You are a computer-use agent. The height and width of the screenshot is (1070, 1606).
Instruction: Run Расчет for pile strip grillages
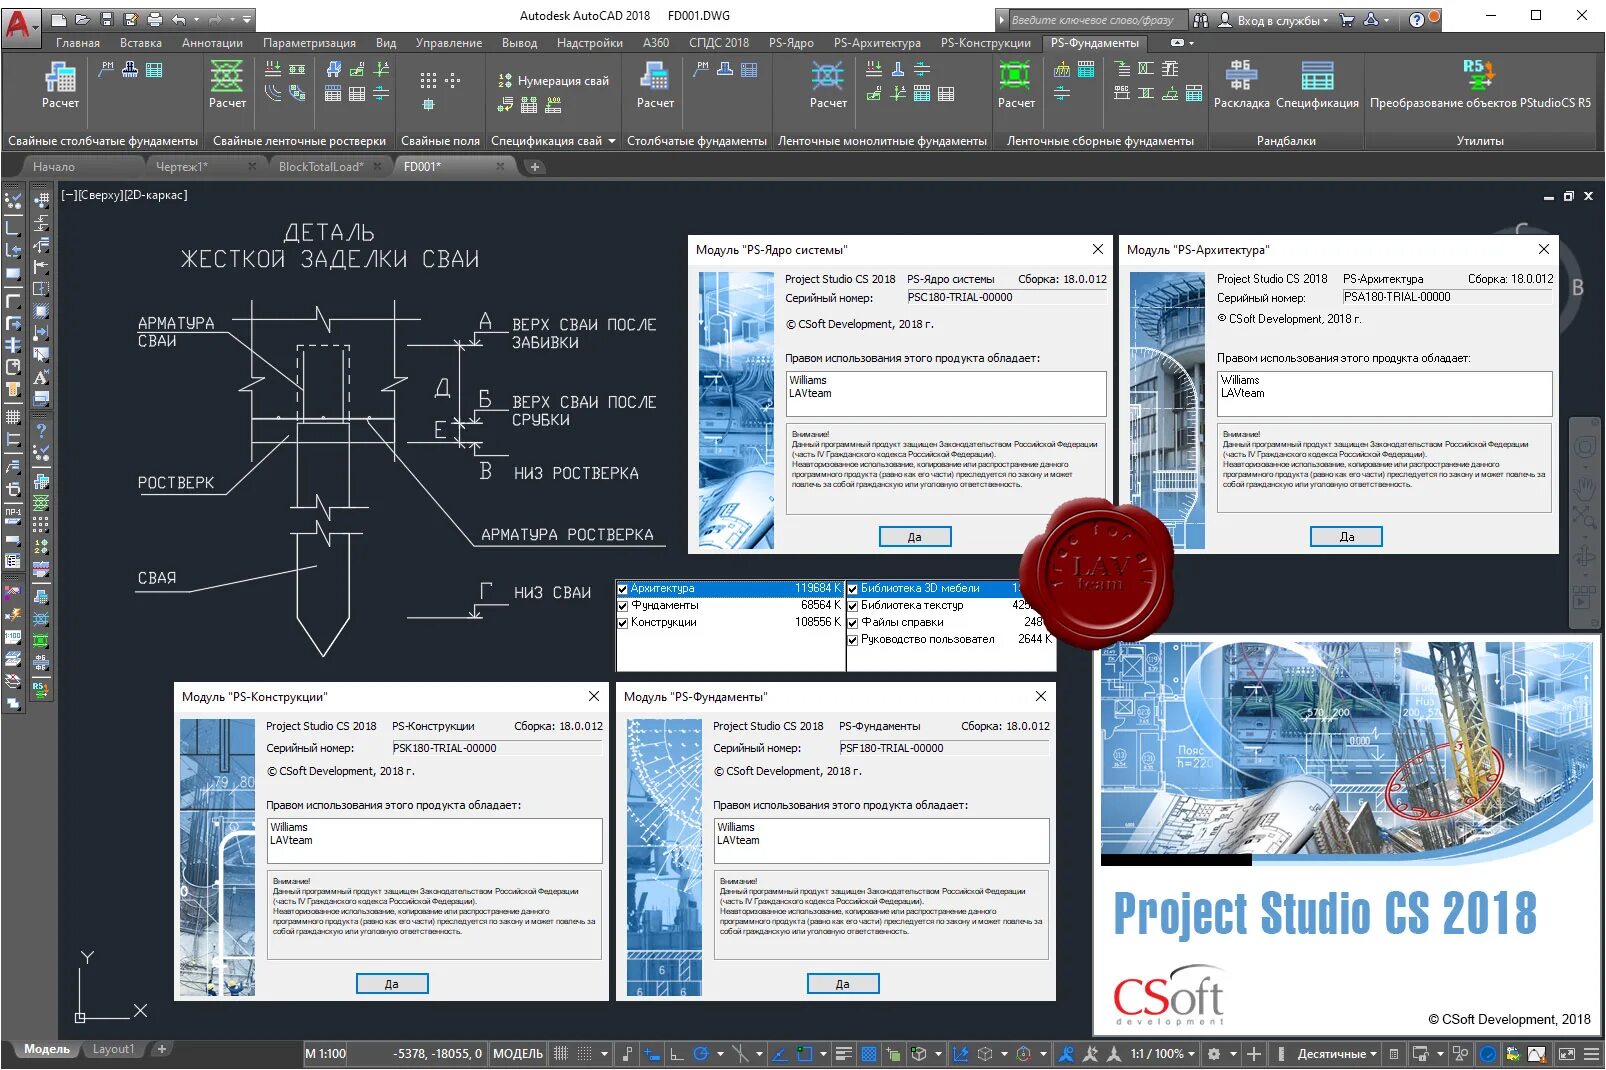227,84
